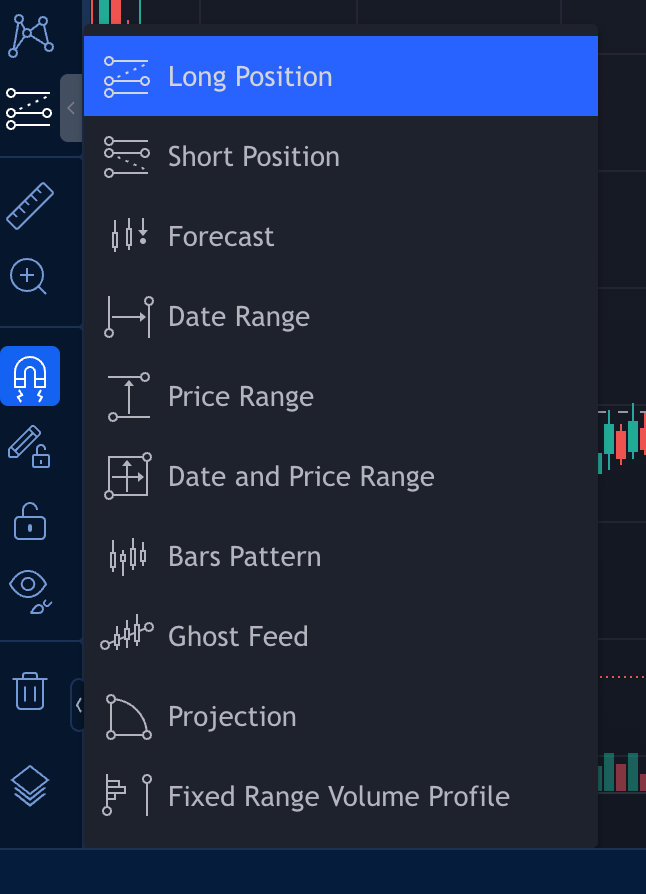This screenshot has height=894, width=646.
Task: Pick the Ghost Feed tool
Action: point(340,636)
